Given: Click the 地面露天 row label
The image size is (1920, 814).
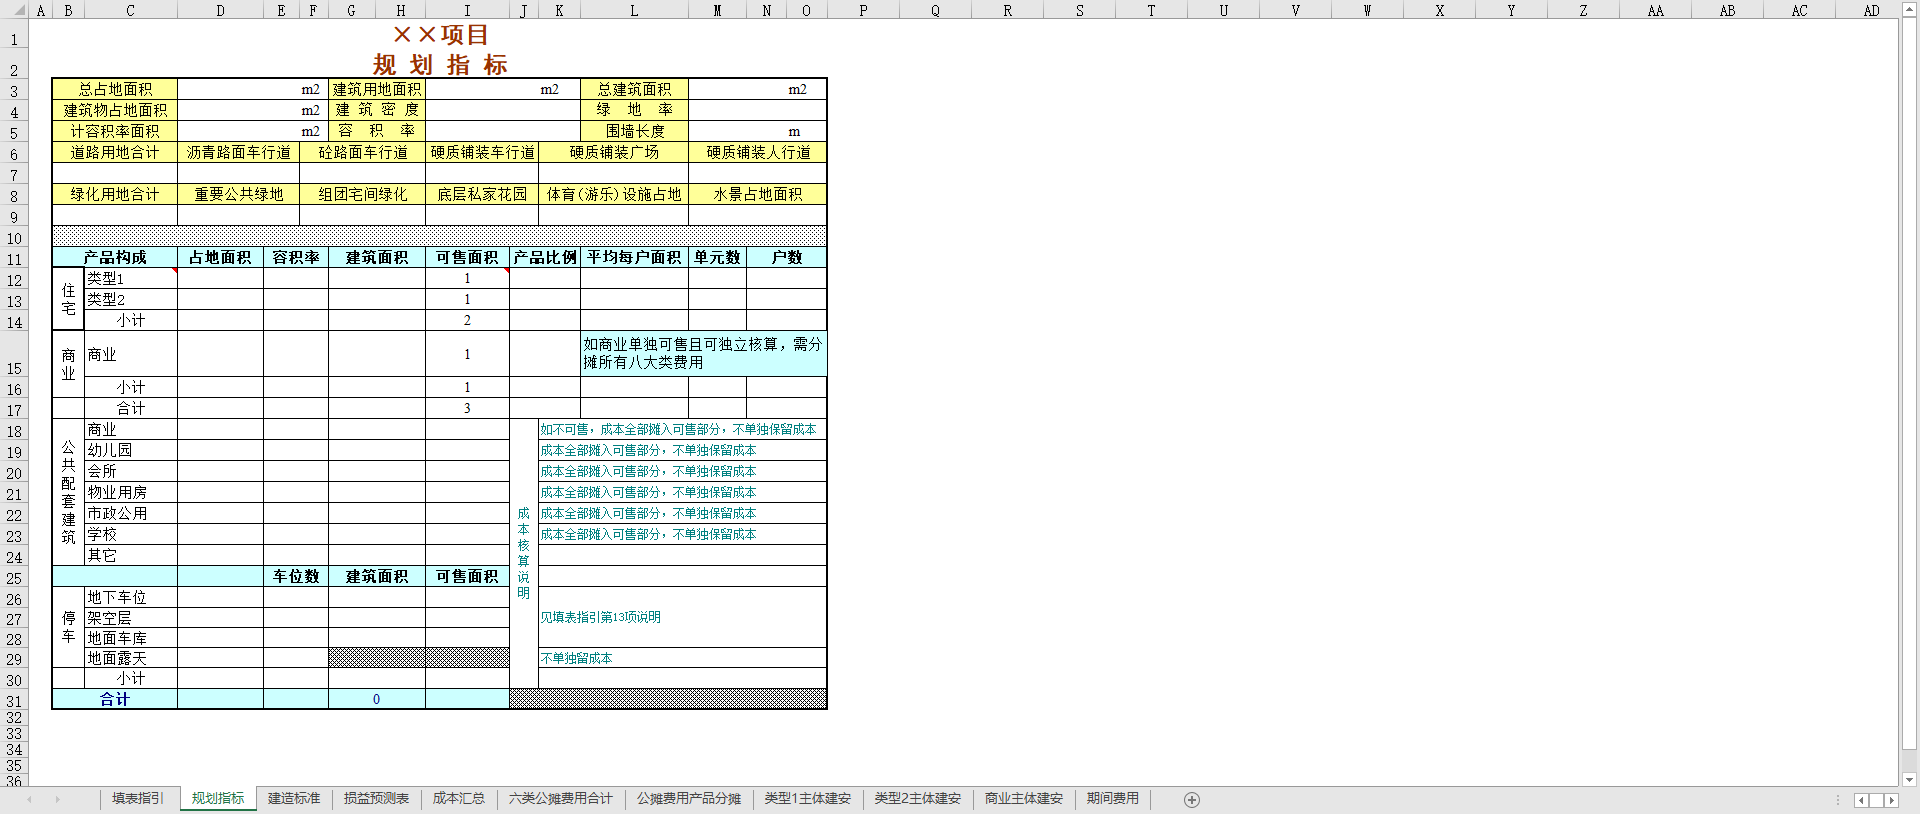Looking at the screenshot, I should (130, 658).
